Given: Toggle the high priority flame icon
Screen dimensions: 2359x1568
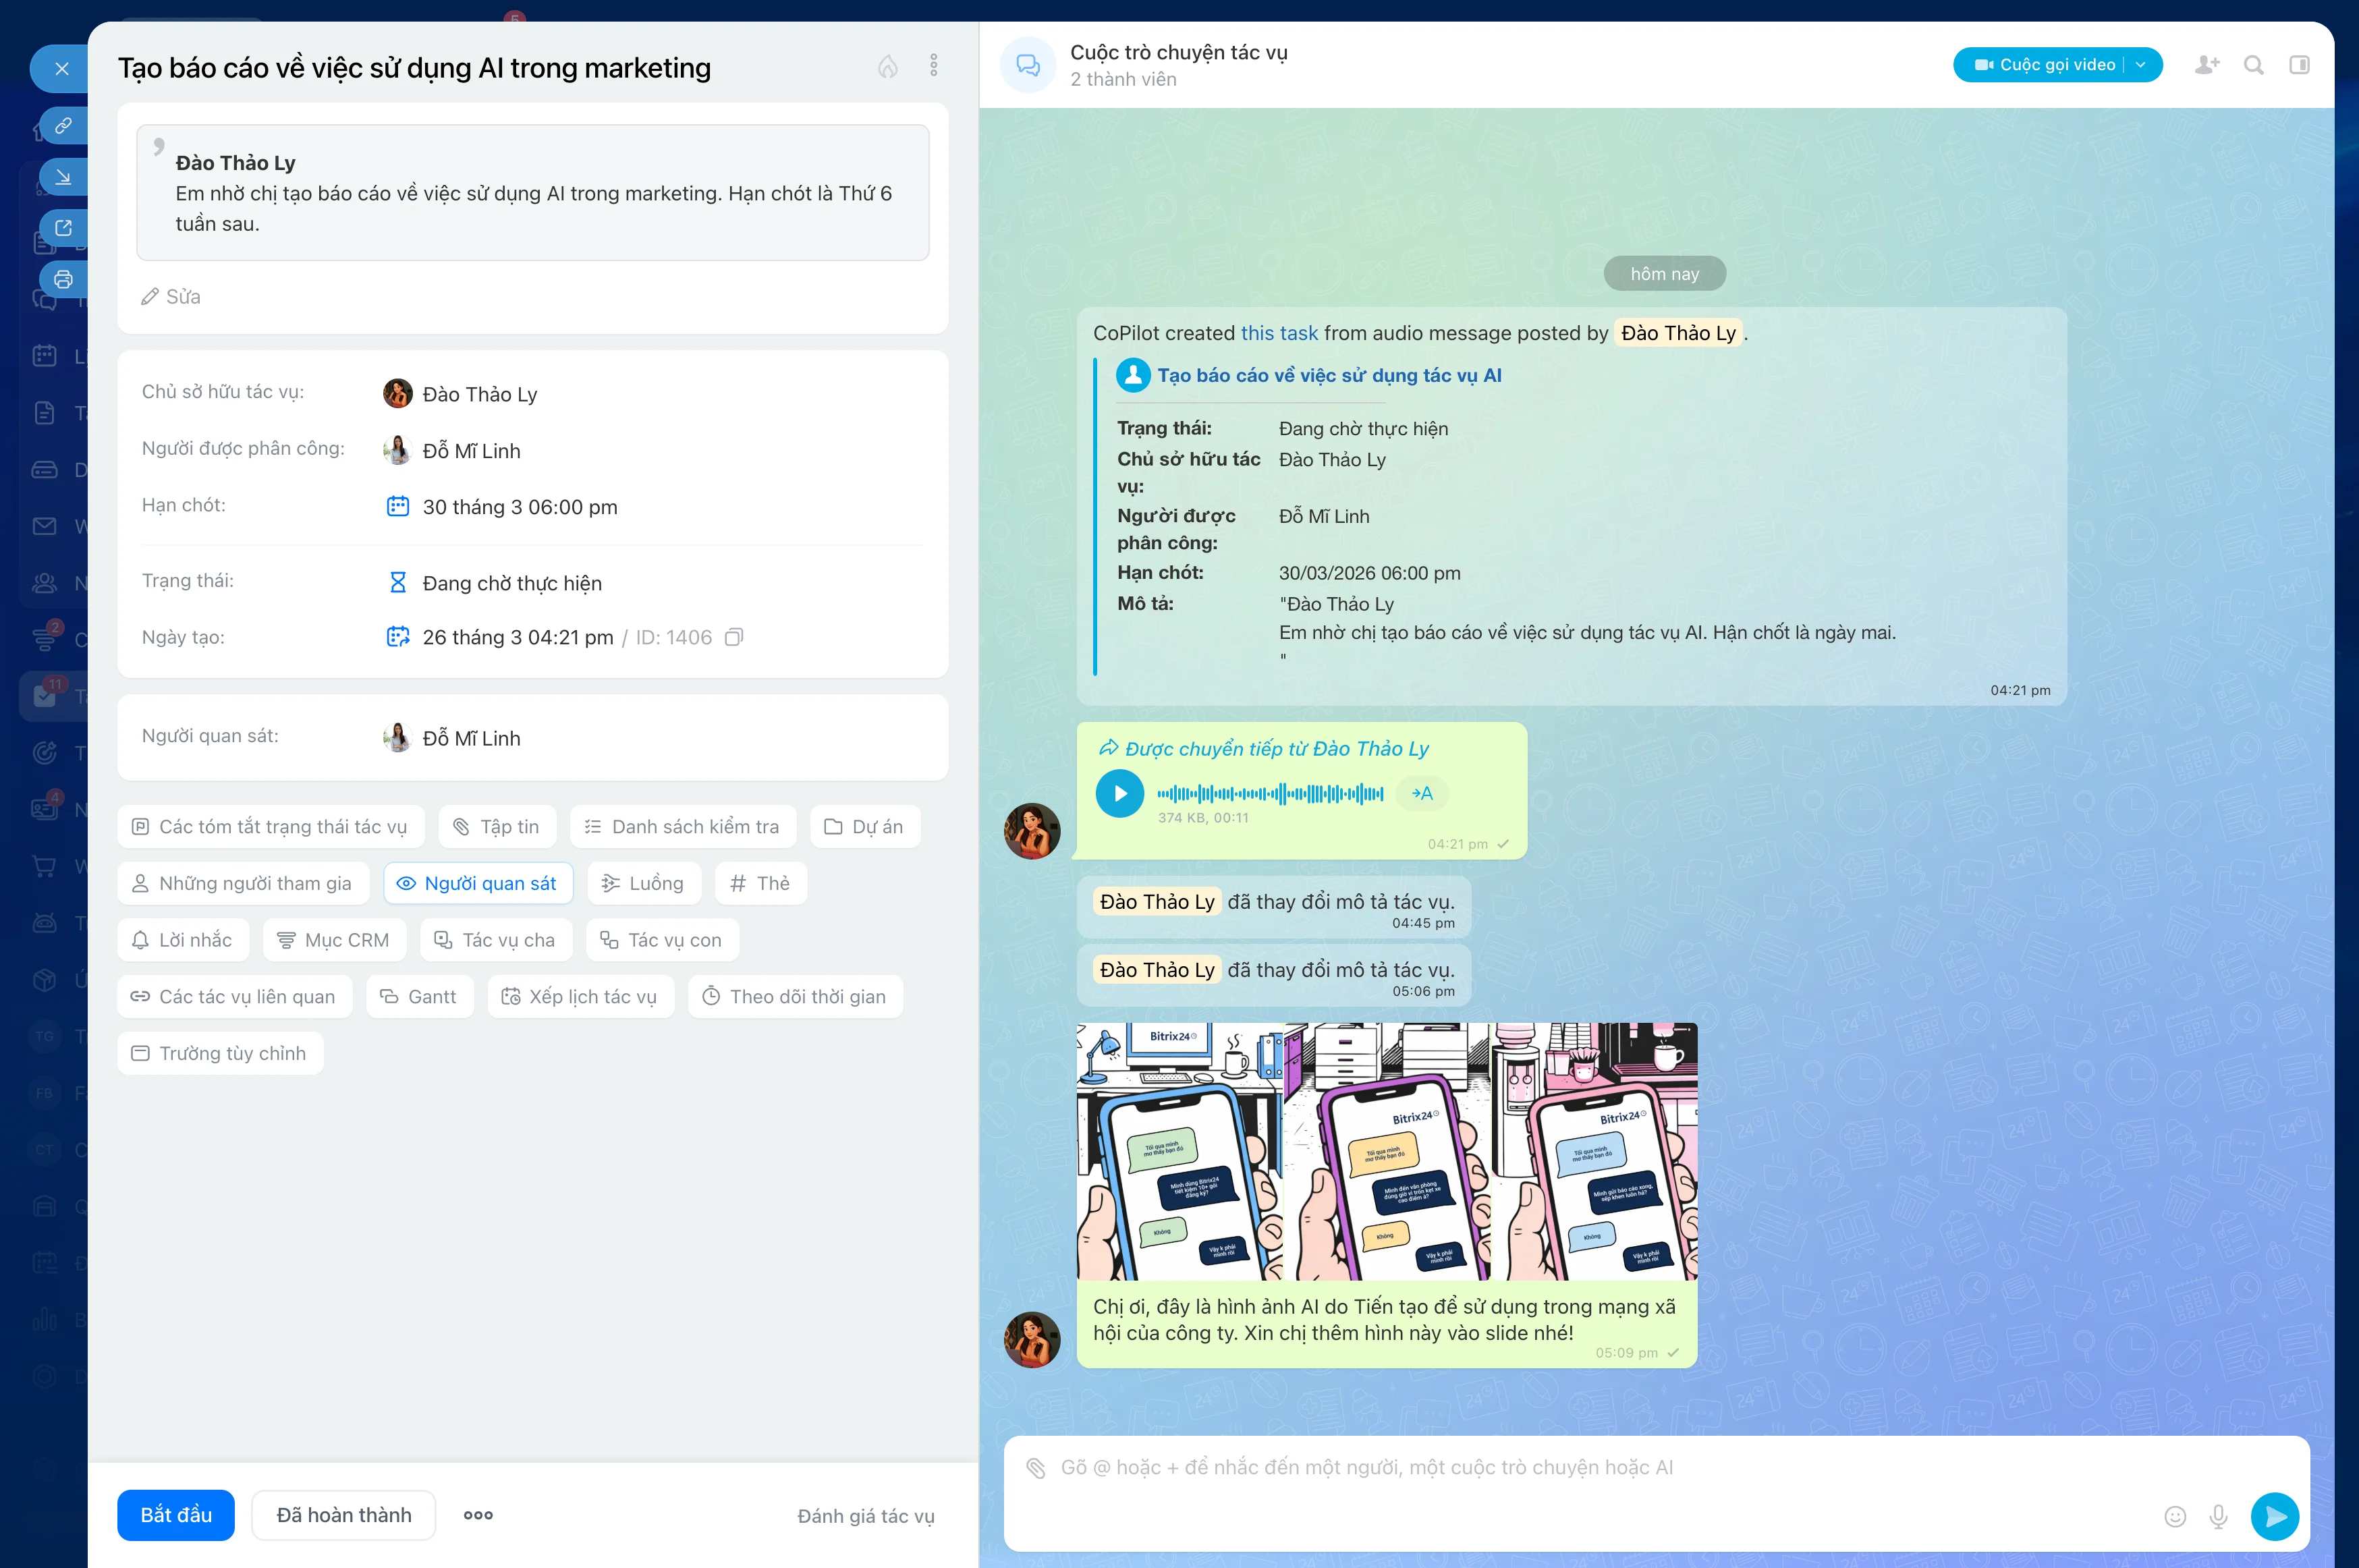Looking at the screenshot, I should click(888, 66).
